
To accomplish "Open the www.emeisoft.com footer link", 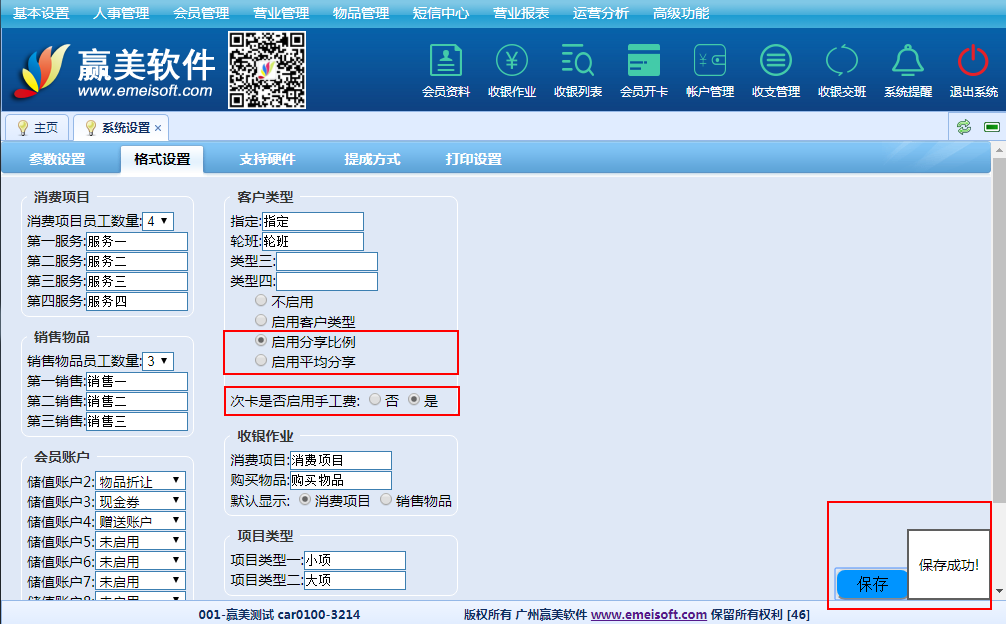I will (x=648, y=614).
